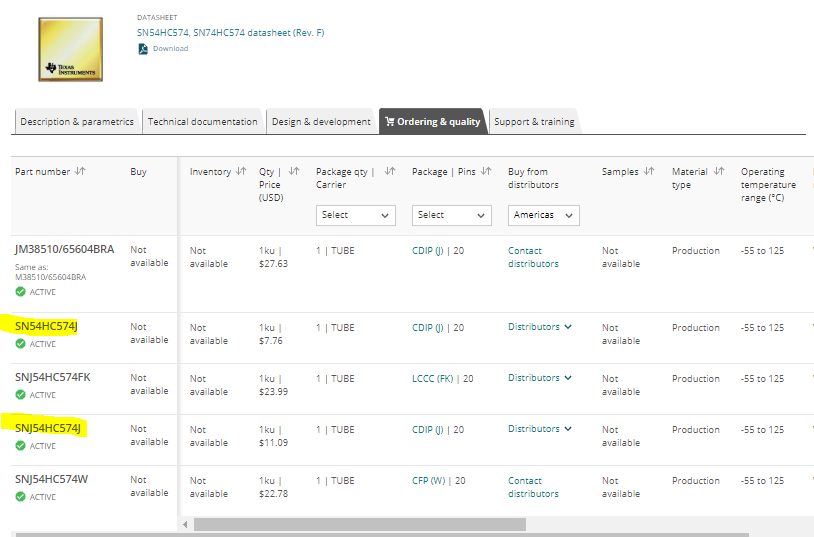Sort by Inventory arrows icon
Screen dimensions: 814x537
pyautogui.click(x=241, y=171)
